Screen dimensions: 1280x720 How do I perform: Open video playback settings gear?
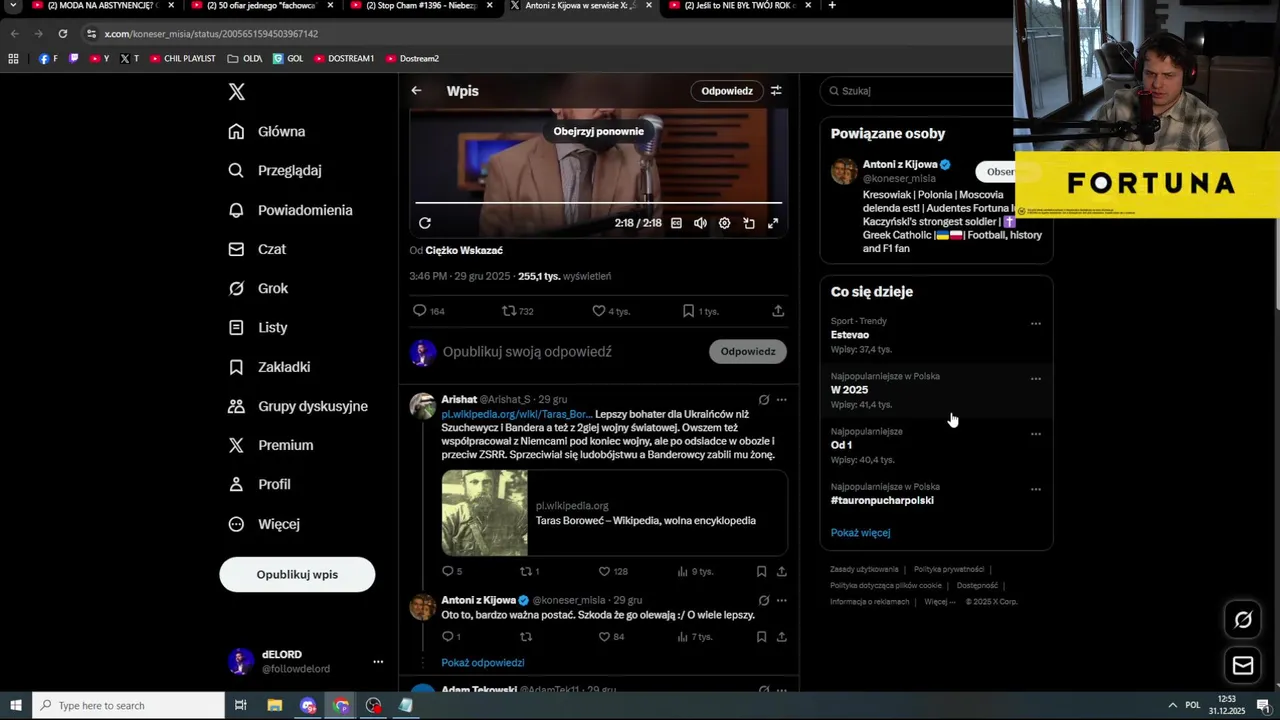[x=724, y=223]
